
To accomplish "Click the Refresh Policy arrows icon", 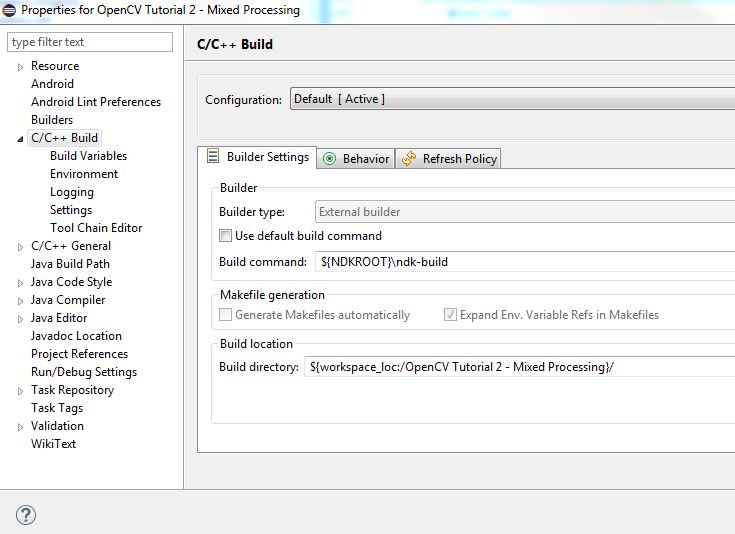I will pyautogui.click(x=409, y=159).
